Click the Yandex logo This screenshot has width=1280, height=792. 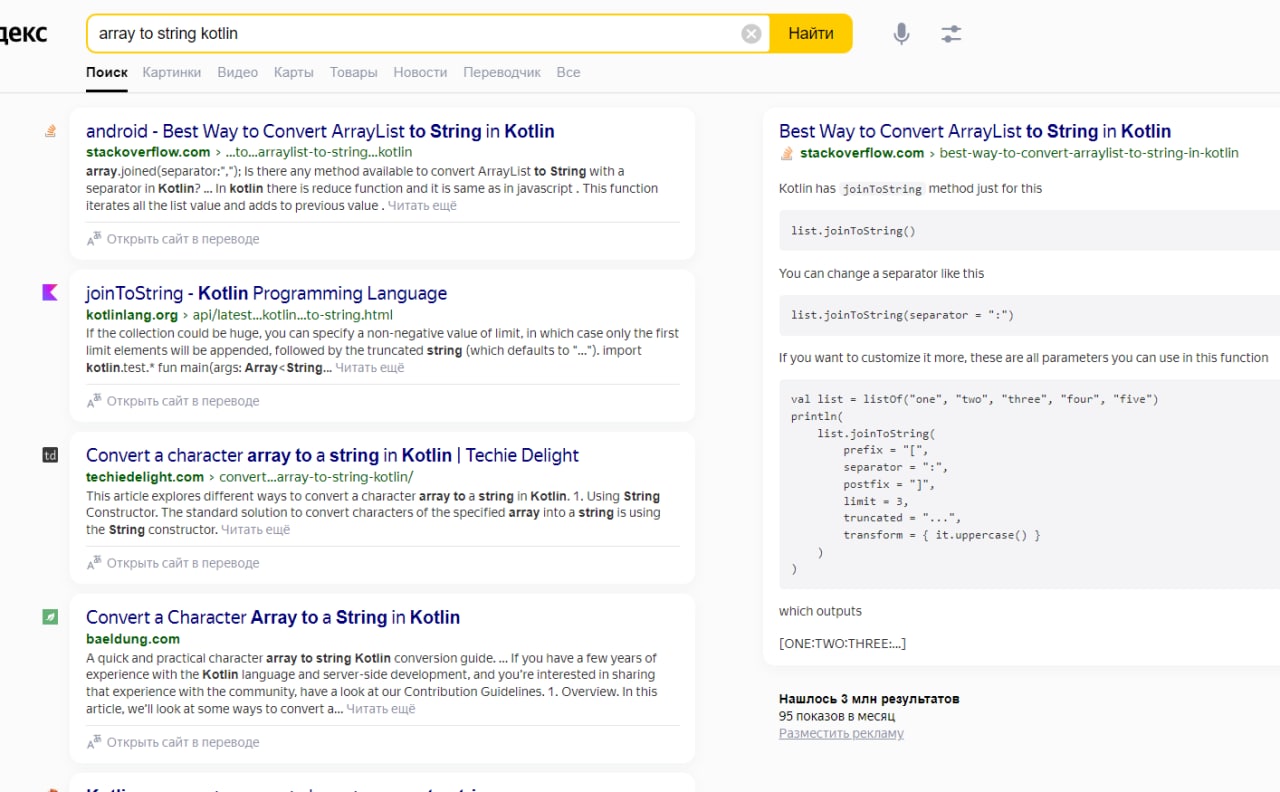coord(23,33)
